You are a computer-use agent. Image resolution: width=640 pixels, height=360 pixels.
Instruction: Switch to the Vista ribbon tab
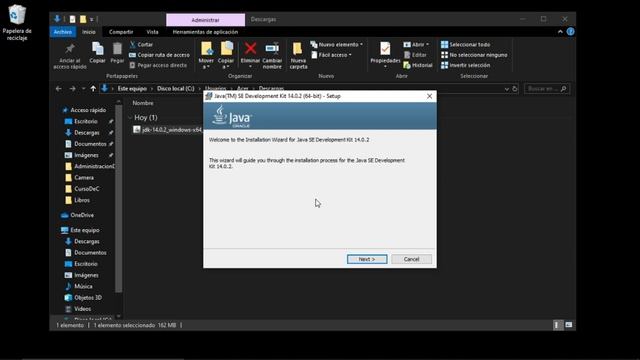coord(152,32)
